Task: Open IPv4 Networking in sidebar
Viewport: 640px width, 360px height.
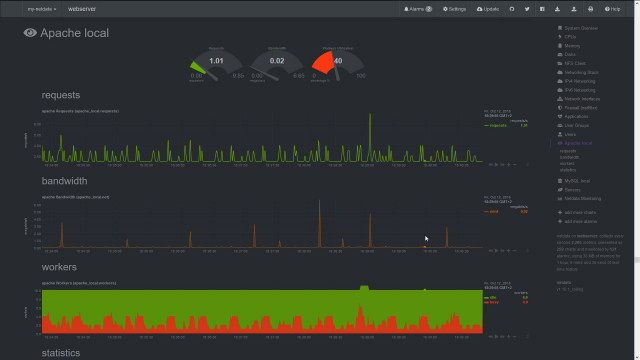Action: point(576,81)
